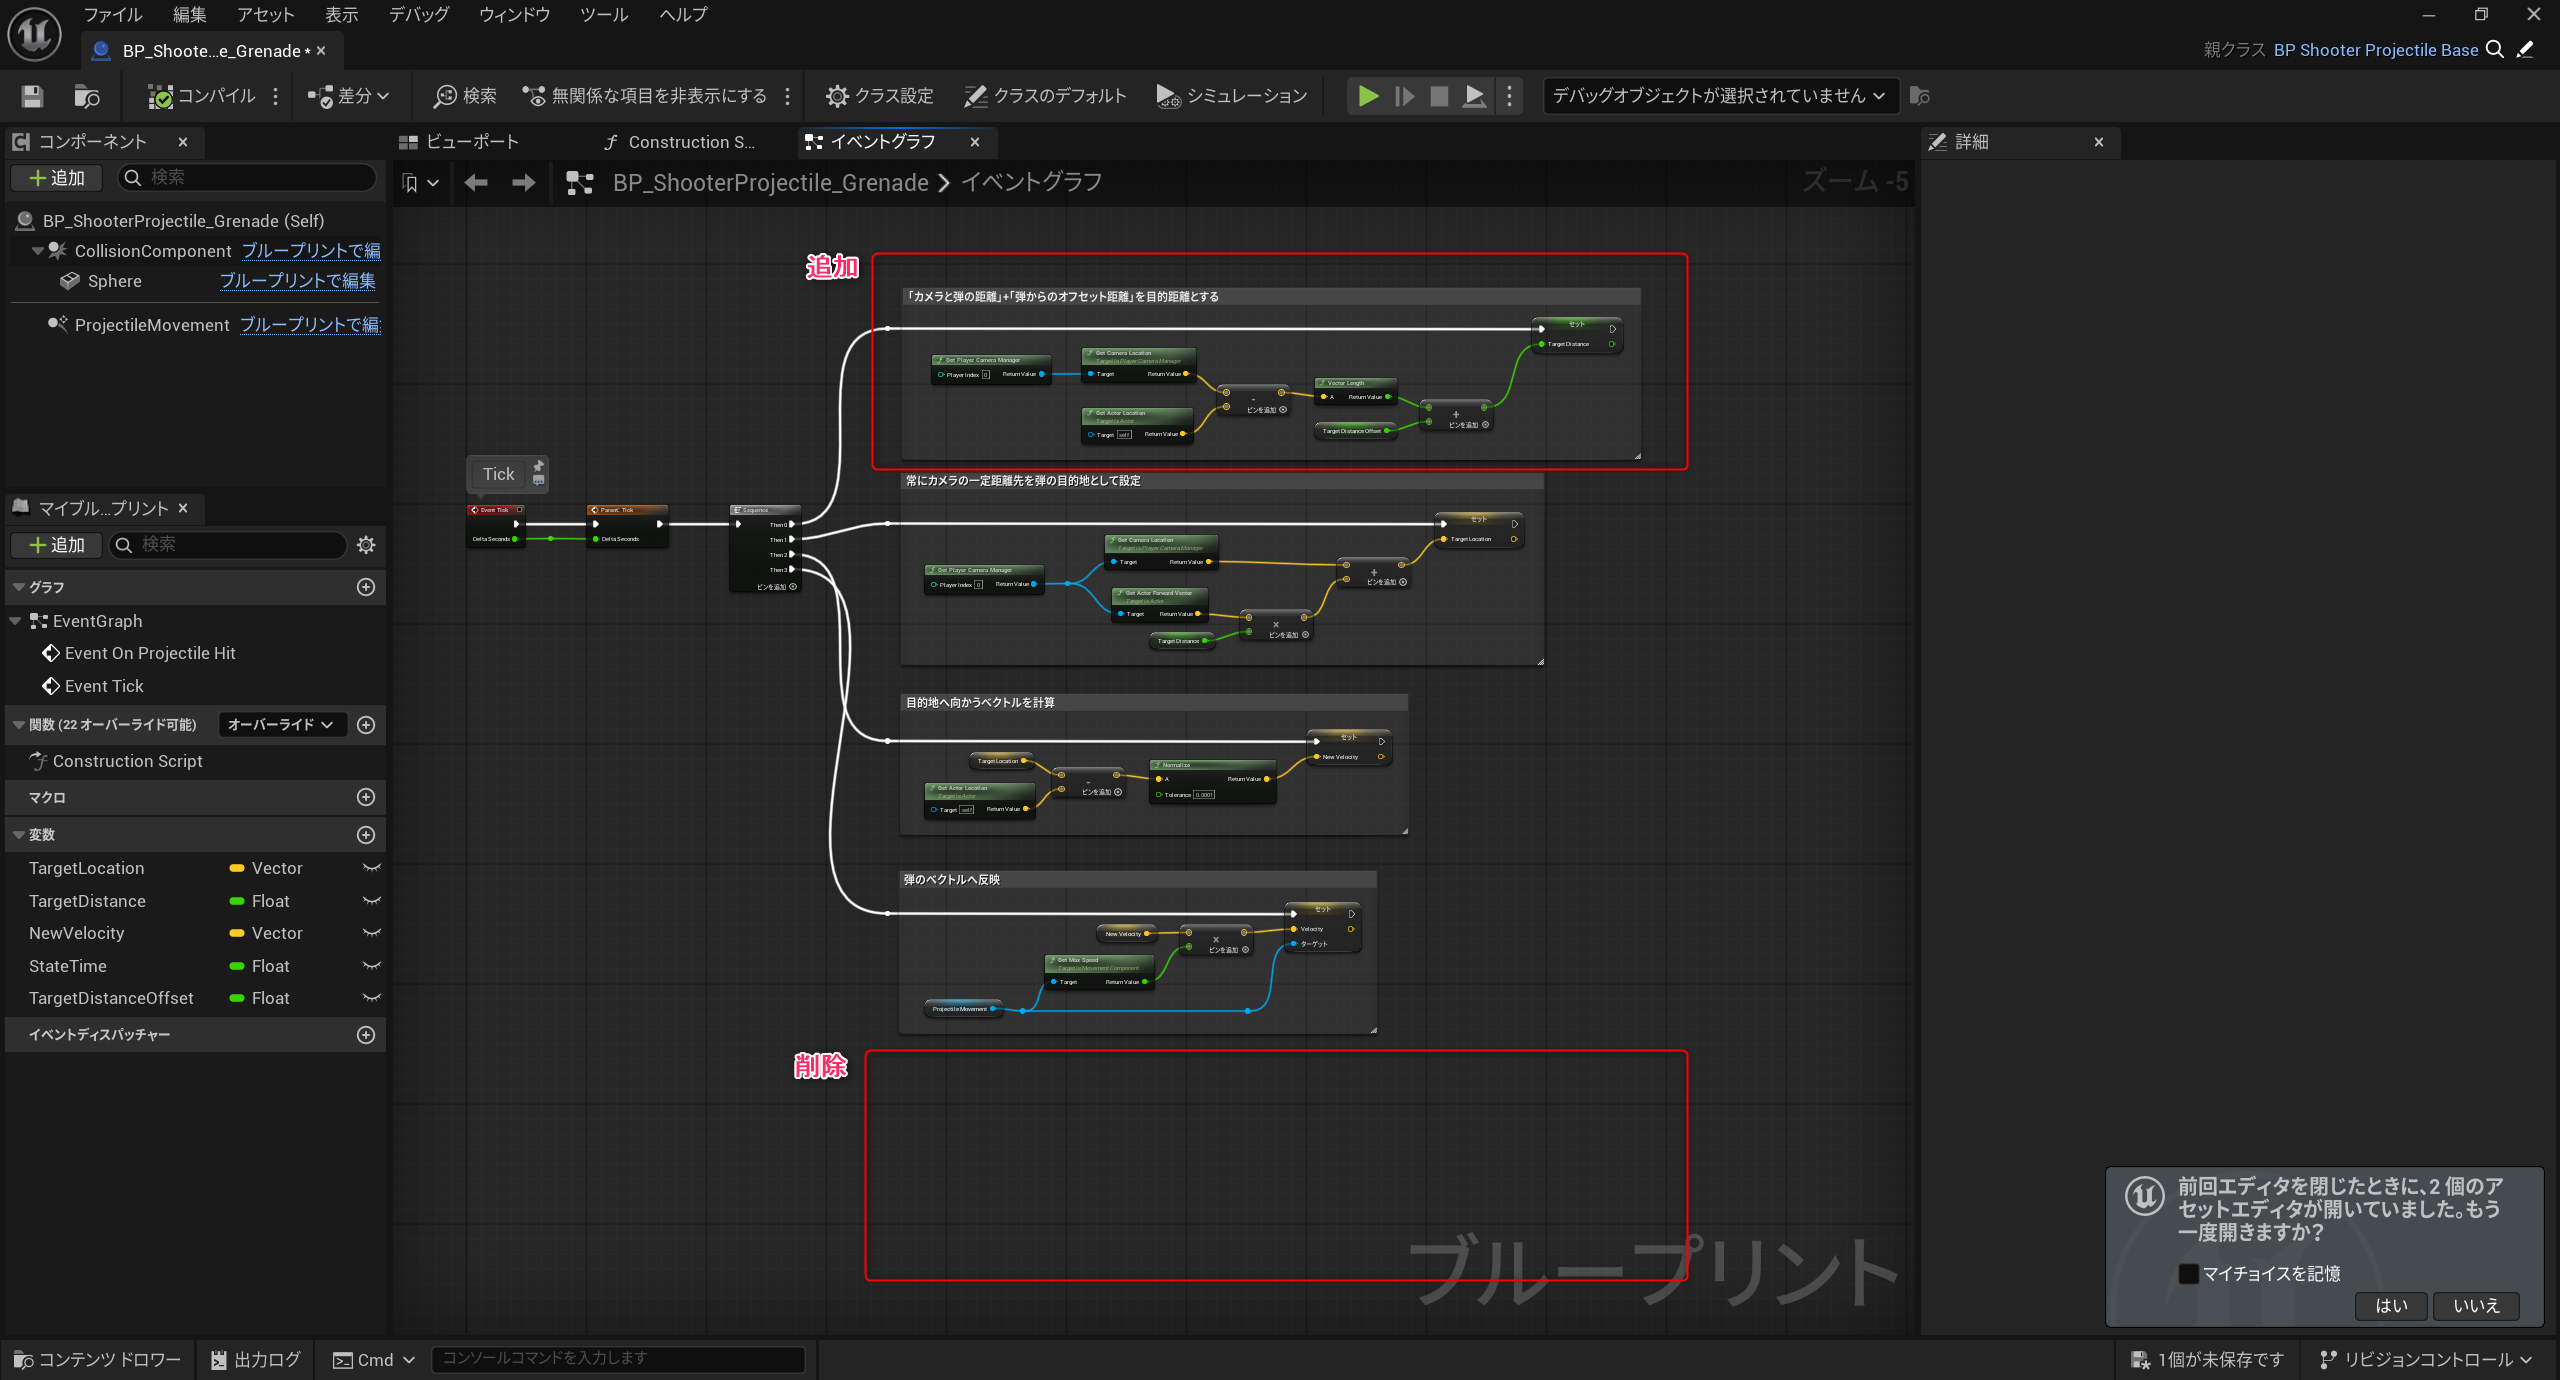2560x1380 pixels.
Task: Click the Compile (コンパイル) button
Action: point(203,96)
